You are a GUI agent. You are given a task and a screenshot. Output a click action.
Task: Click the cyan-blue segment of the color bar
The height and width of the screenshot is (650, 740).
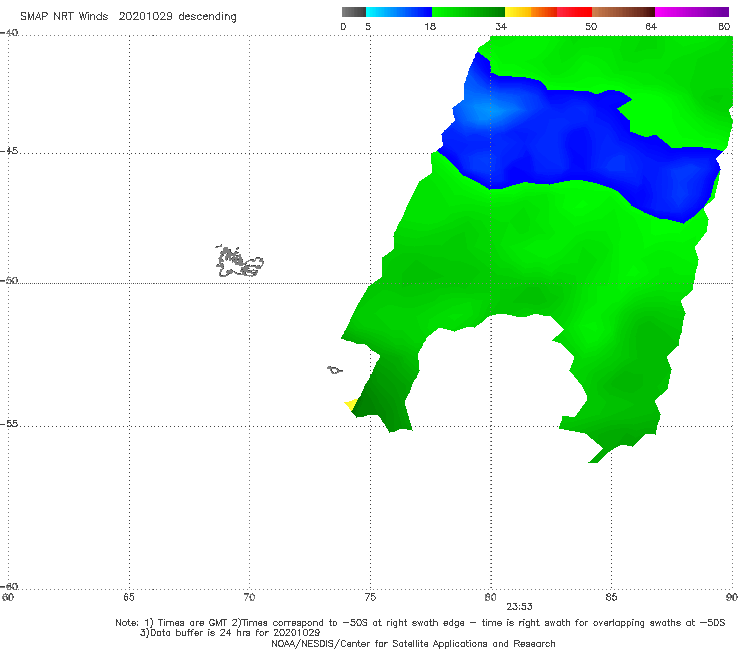399,12
